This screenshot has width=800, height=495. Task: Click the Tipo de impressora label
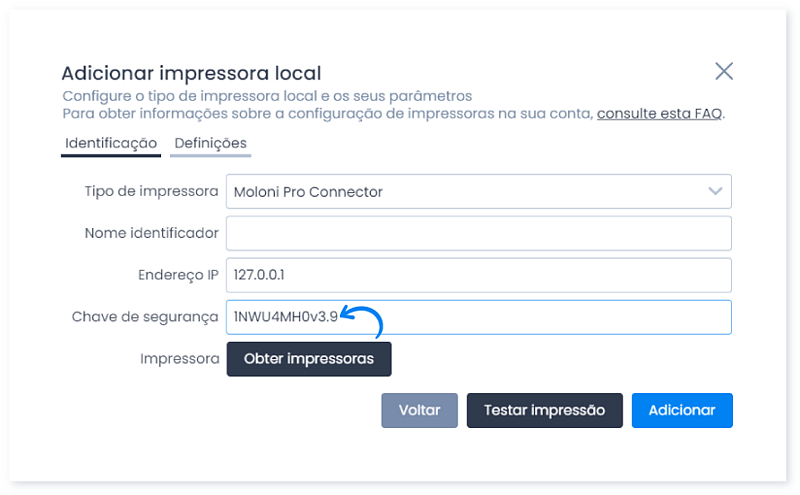click(151, 191)
